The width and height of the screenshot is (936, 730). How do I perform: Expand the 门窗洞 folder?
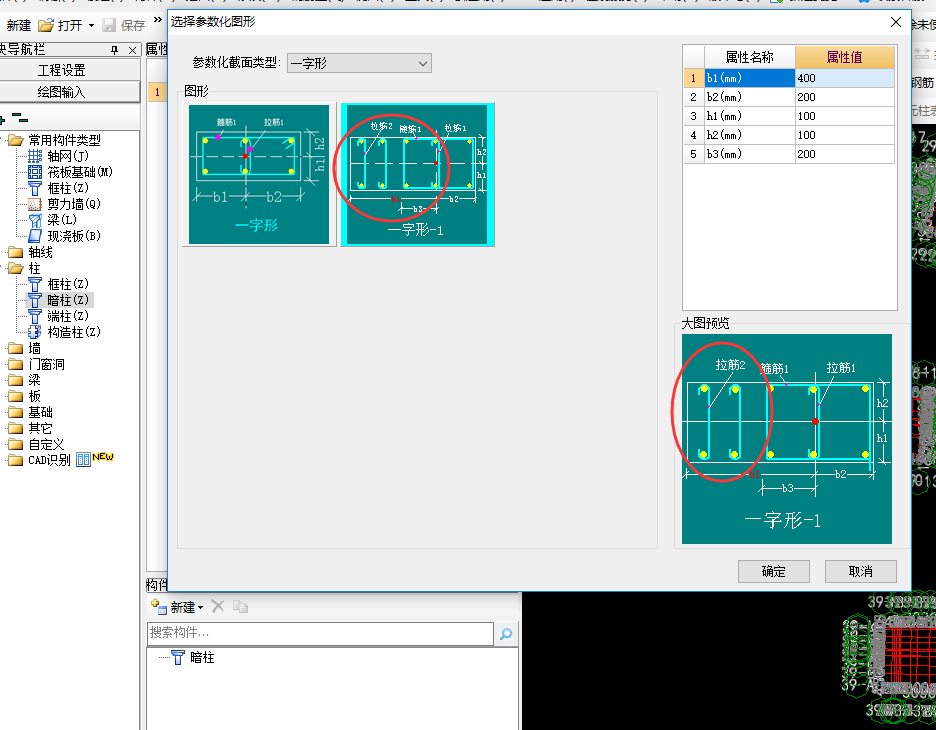click(46, 365)
